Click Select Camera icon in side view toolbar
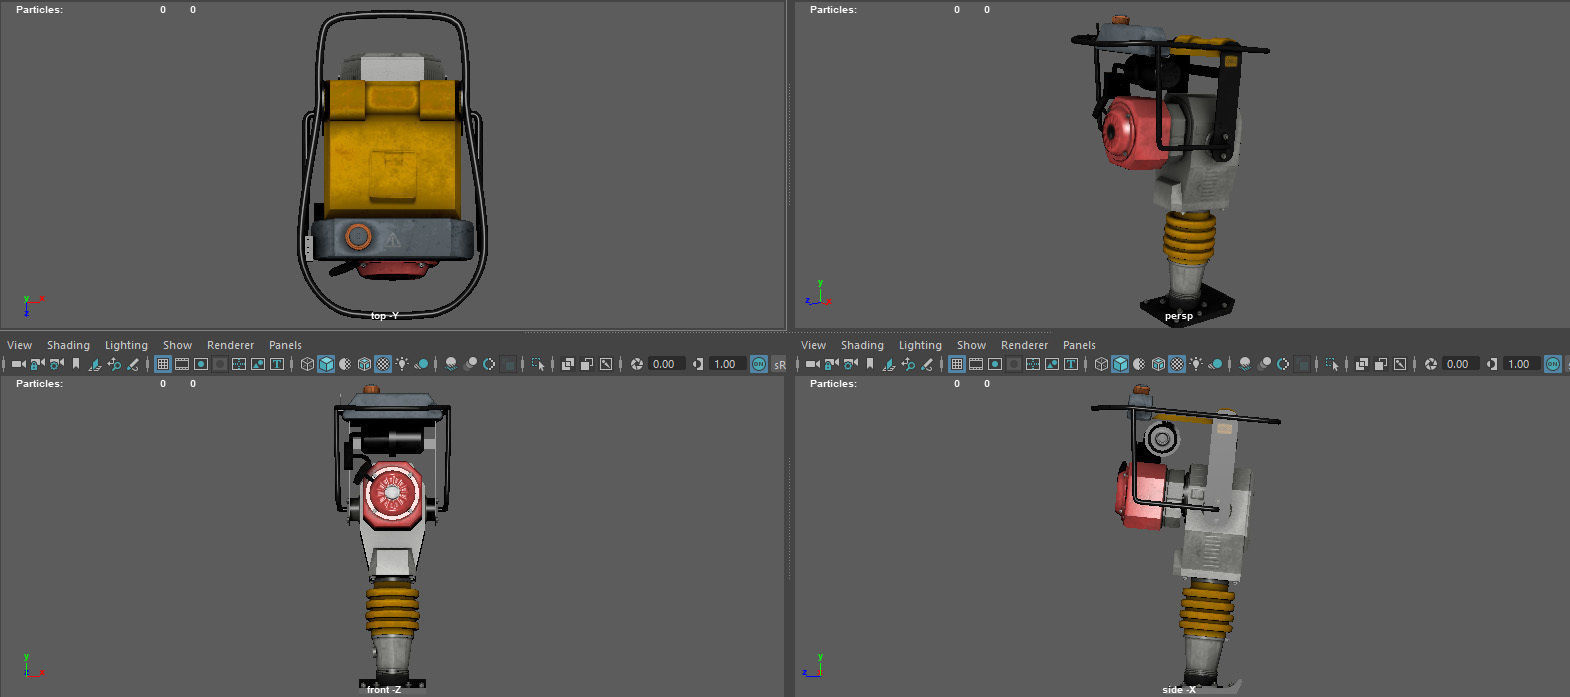The height and width of the screenshot is (697, 1570). (813, 364)
